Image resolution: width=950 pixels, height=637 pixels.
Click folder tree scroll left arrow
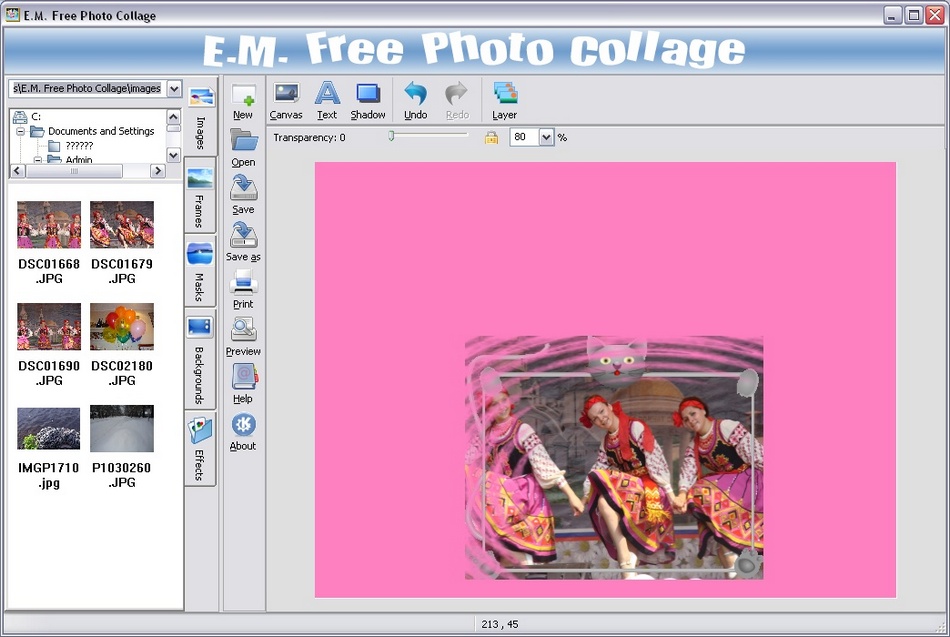pos(18,171)
